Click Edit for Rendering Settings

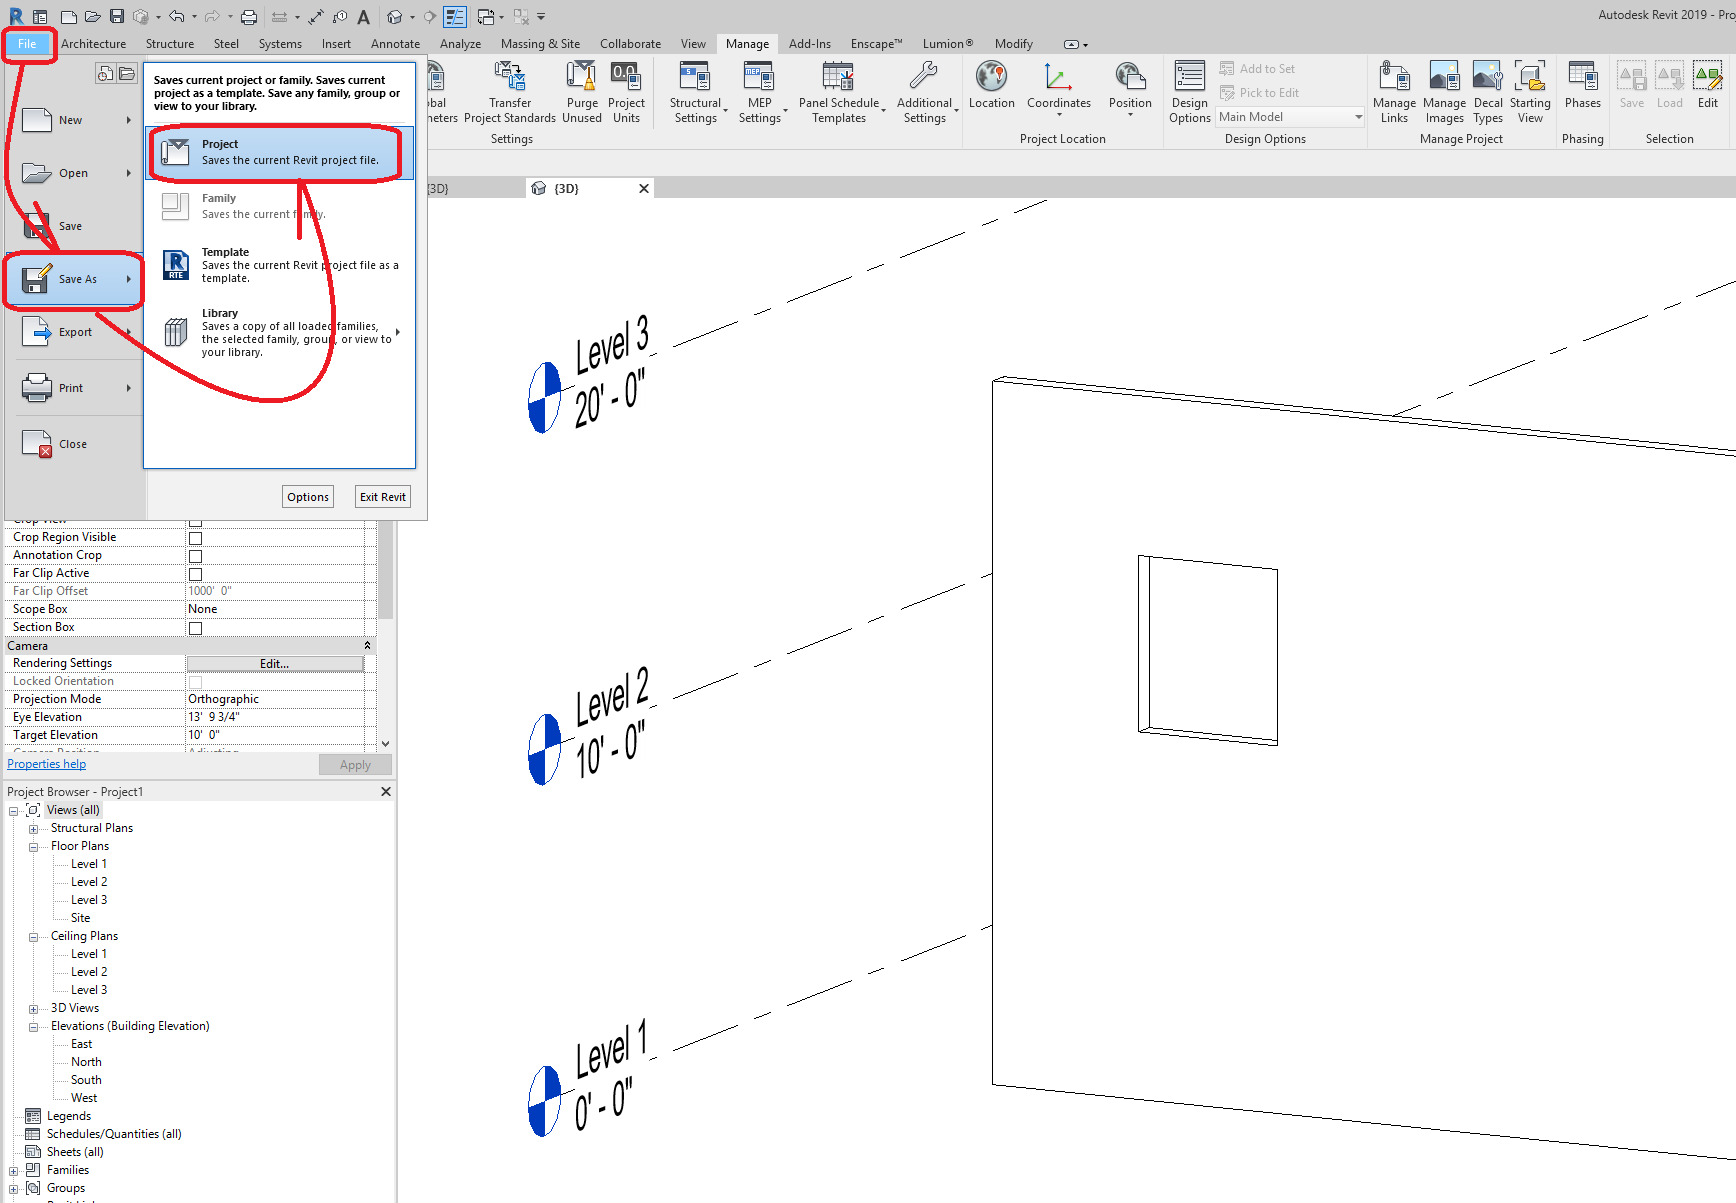274,663
